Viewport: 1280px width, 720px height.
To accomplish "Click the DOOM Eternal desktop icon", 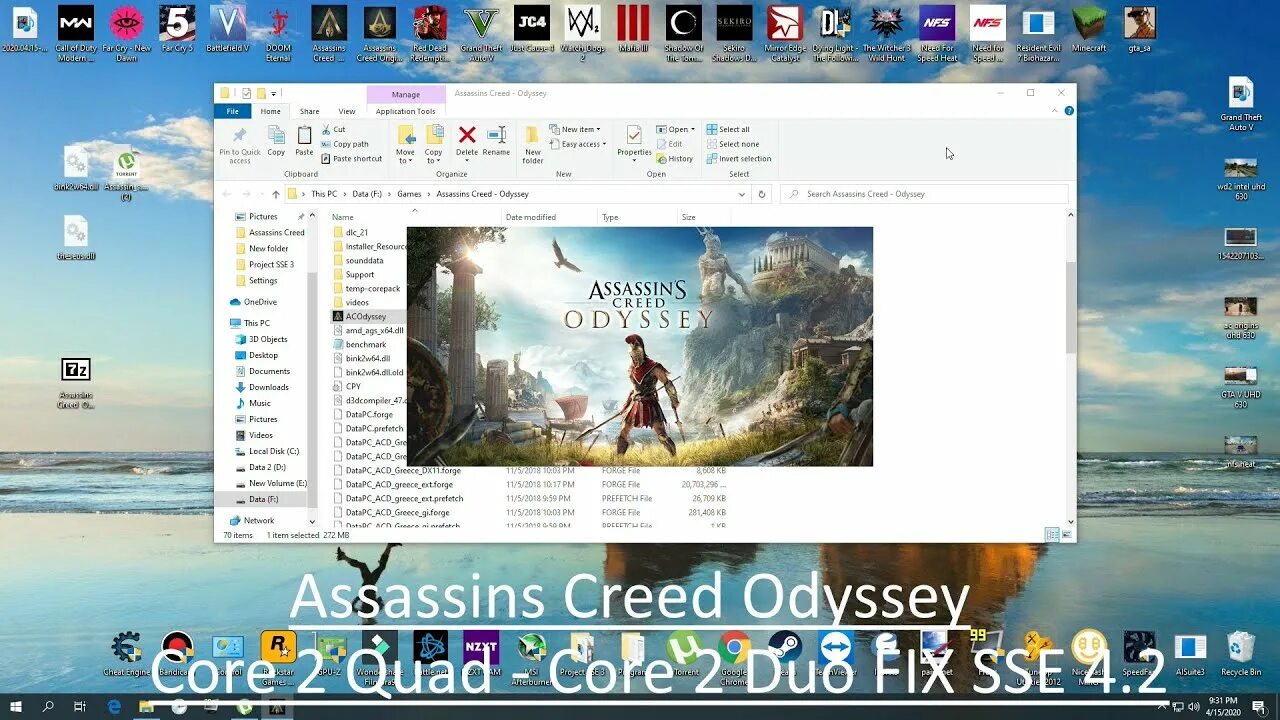I will click(x=278, y=33).
